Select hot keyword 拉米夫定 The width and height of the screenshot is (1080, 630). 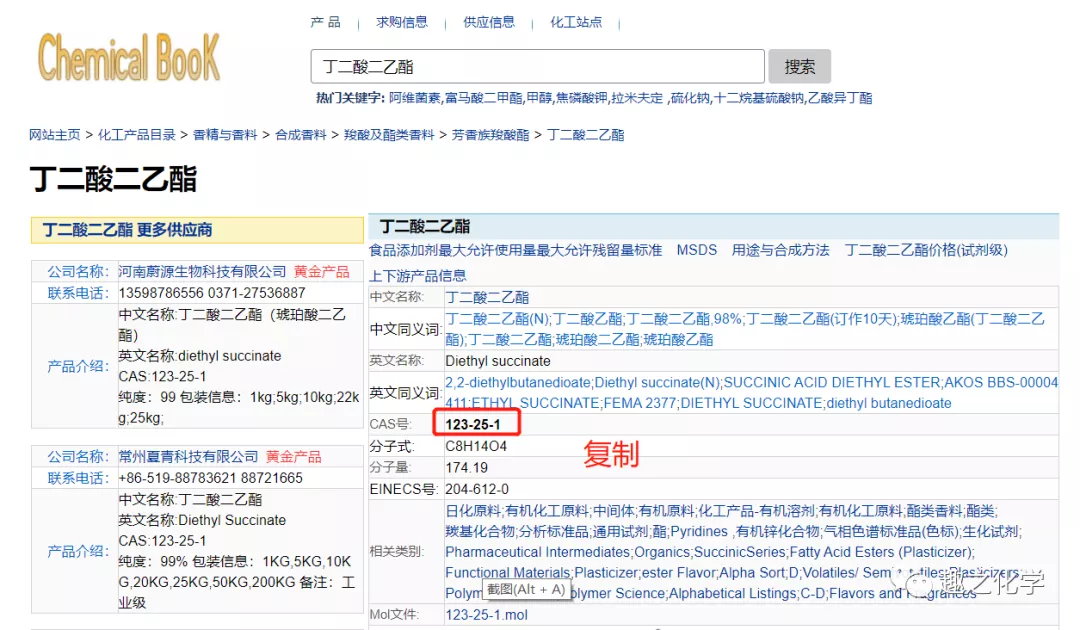tap(637, 98)
